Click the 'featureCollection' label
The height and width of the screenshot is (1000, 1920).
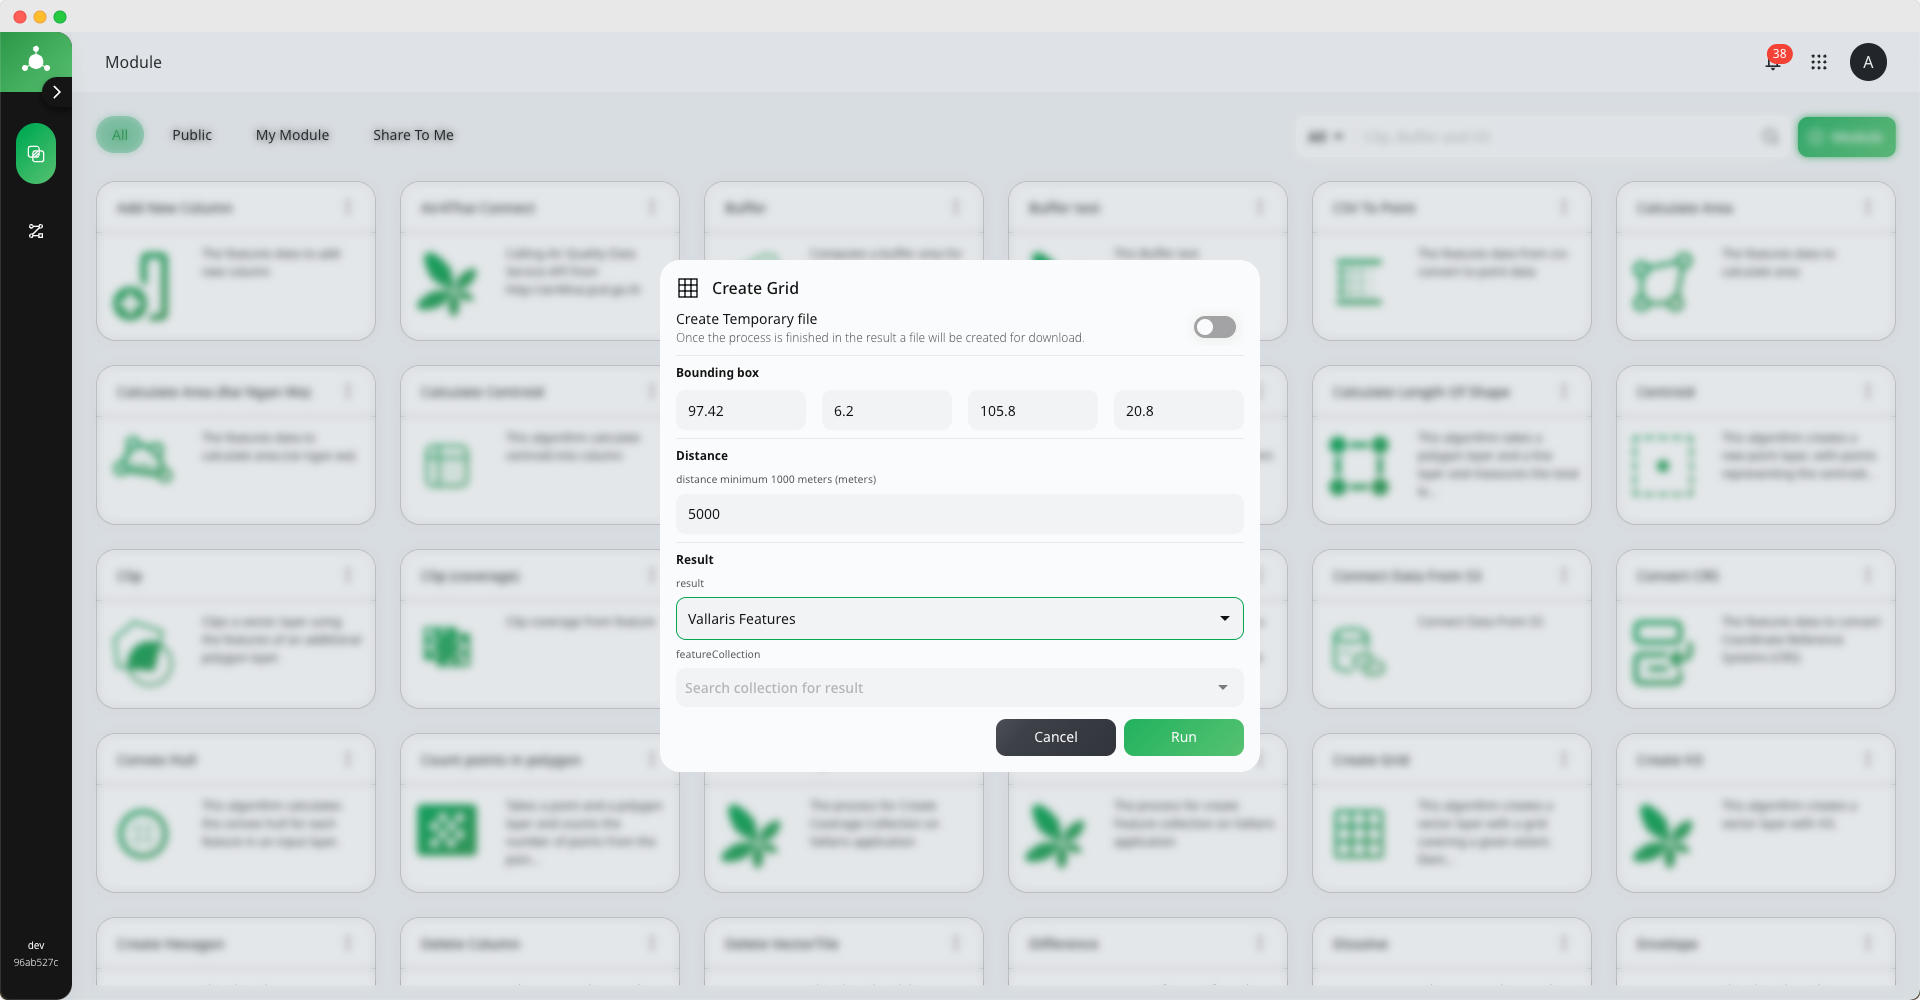tap(718, 654)
